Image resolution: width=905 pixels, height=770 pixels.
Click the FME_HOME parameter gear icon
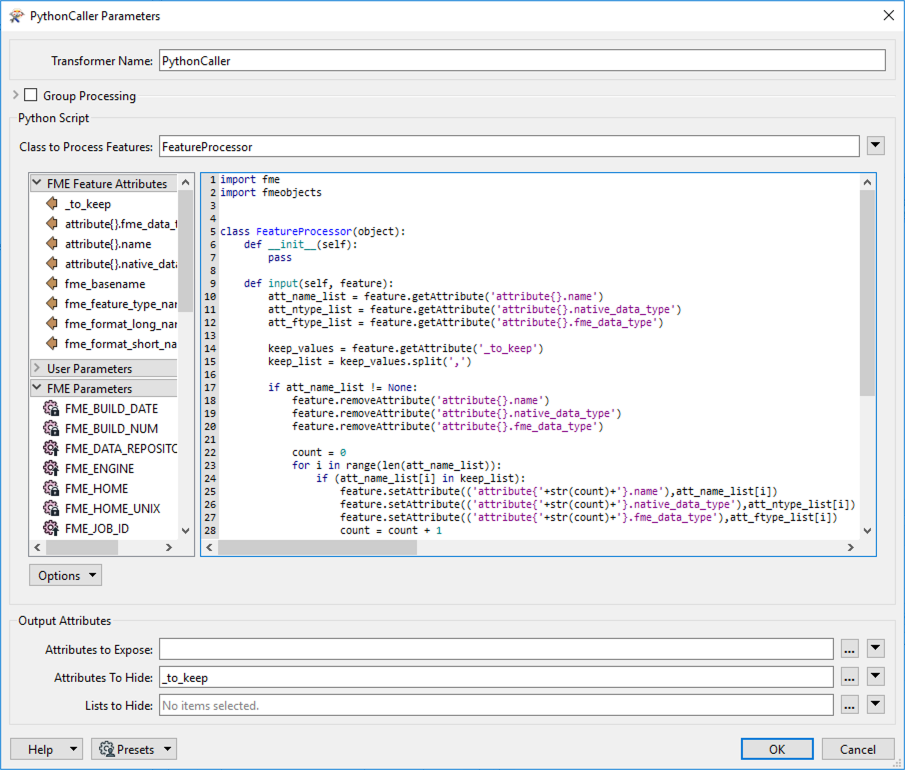(x=50, y=488)
